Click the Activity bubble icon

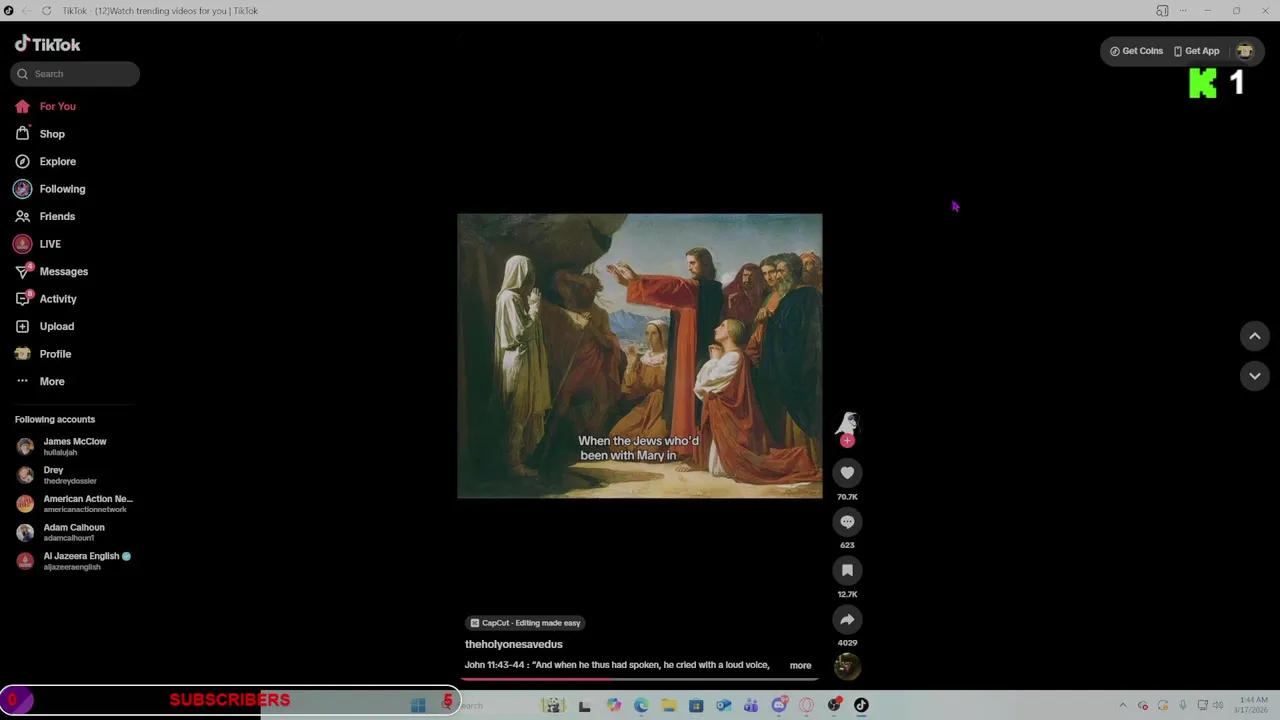(x=22, y=299)
